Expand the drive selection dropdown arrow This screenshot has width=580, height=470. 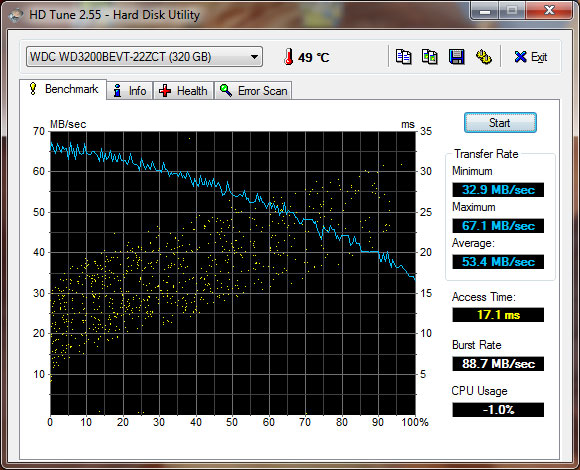coord(254,57)
